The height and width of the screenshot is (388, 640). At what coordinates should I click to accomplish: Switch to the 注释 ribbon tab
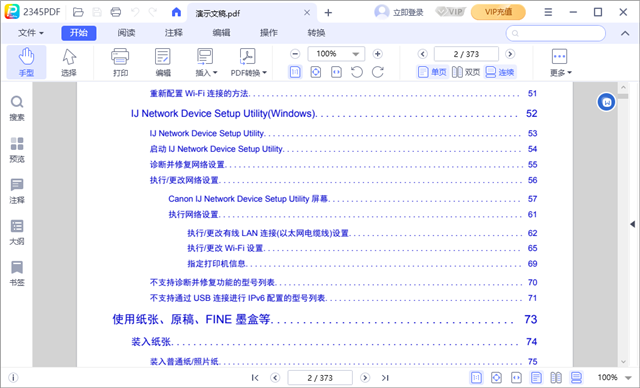click(174, 33)
